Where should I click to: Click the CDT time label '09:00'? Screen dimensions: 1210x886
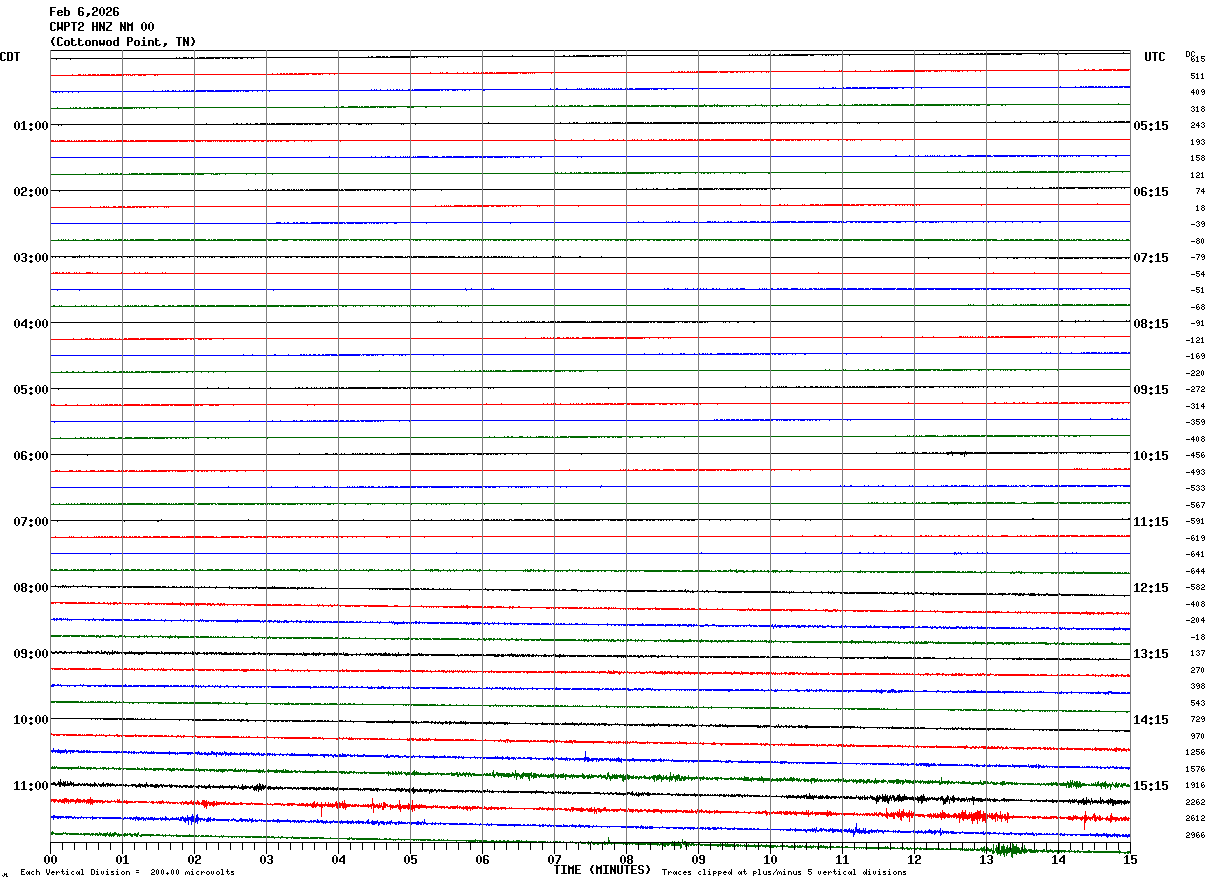(30, 654)
